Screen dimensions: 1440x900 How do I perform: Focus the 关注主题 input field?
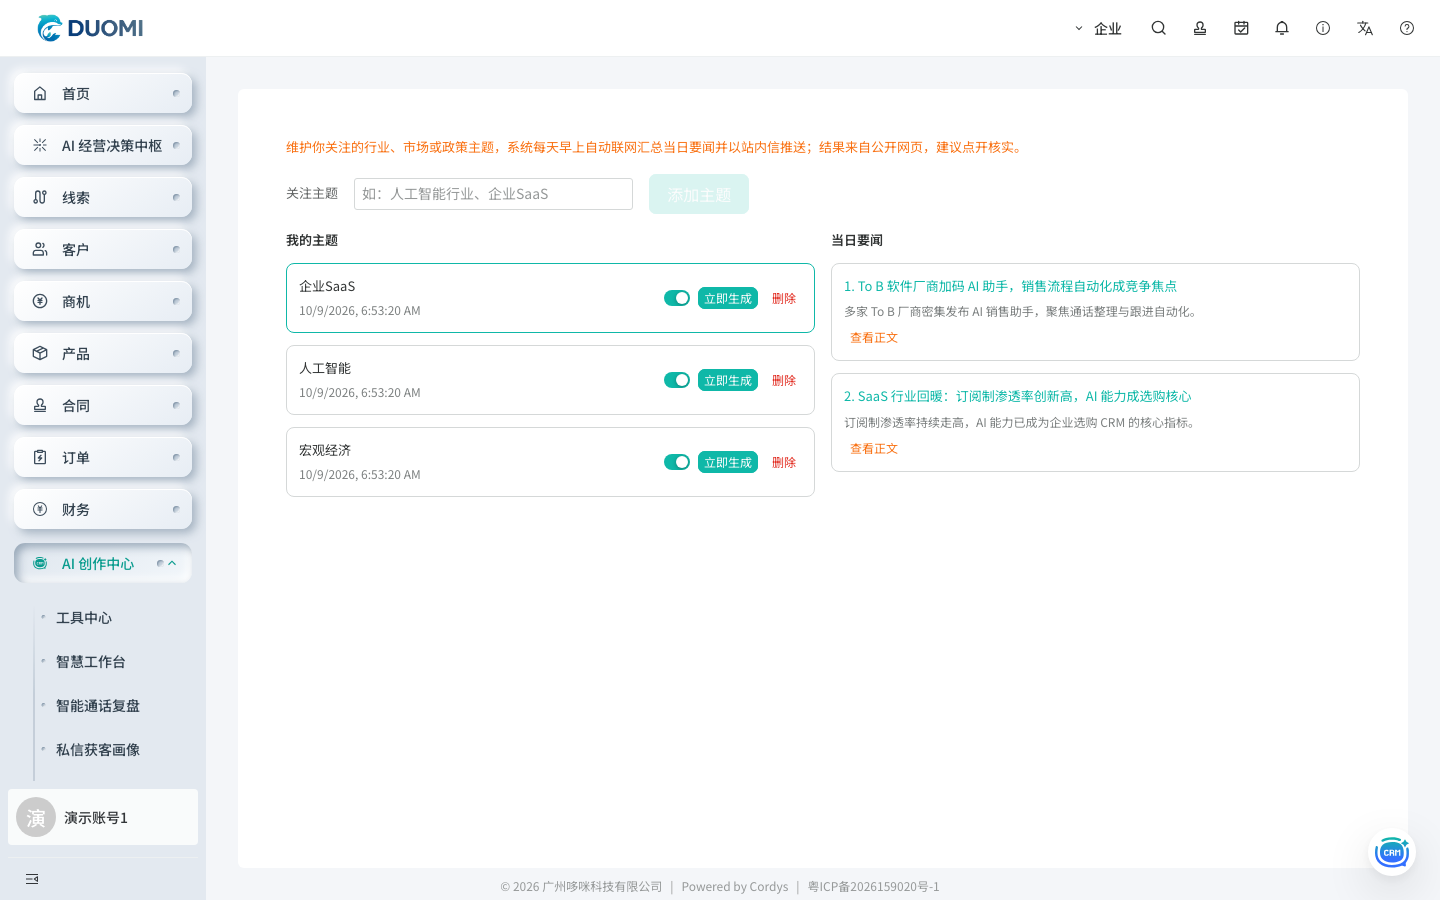coord(493,194)
